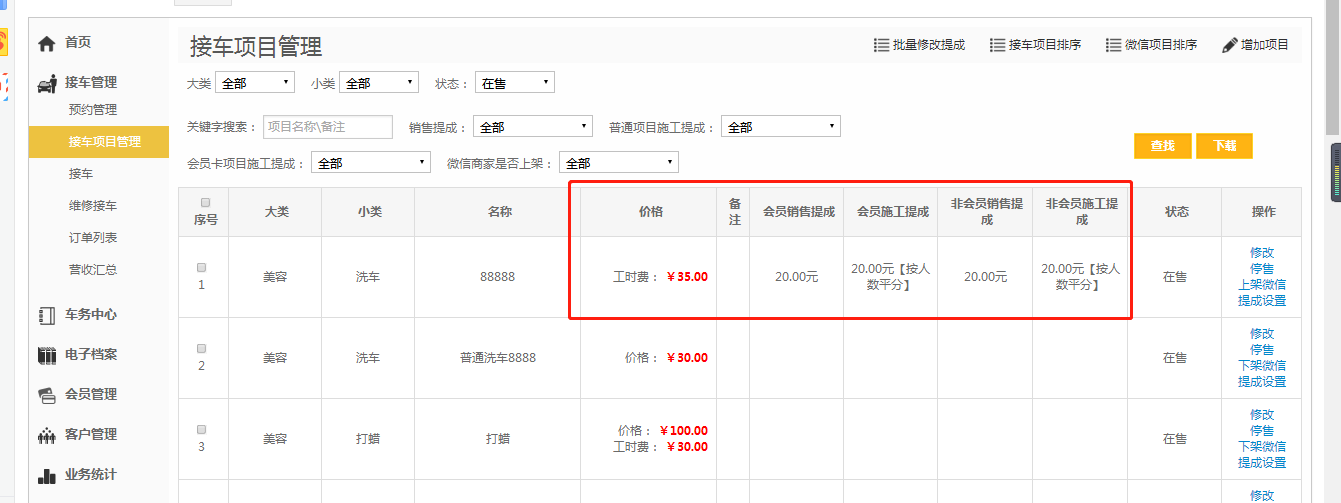
Task: Go to 预约管理 in the sidebar
Action: (x=92, y=110)
